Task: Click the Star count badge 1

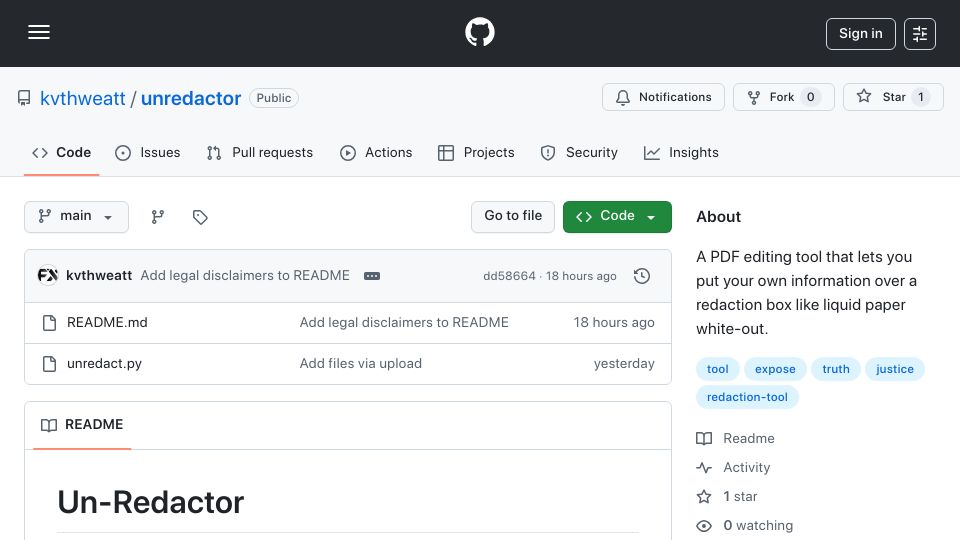Action: point(921,97)
